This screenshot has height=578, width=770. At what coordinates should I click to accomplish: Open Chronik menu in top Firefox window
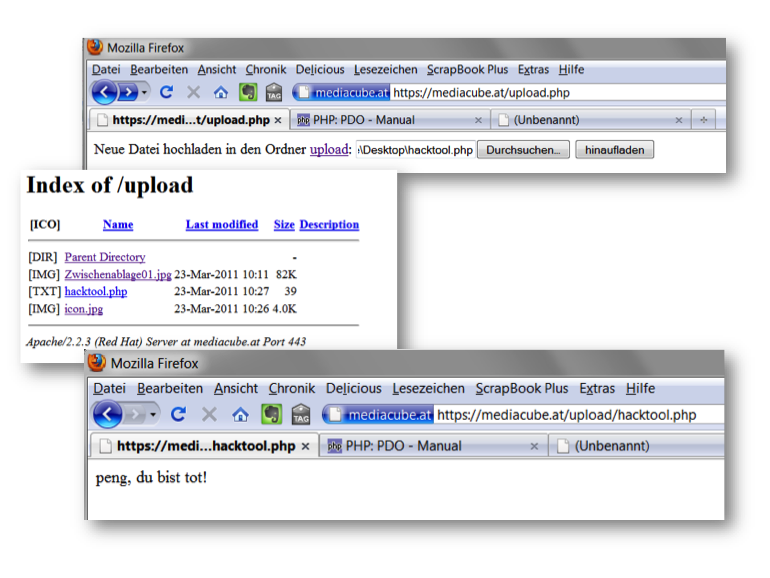[x=266, y=70]
